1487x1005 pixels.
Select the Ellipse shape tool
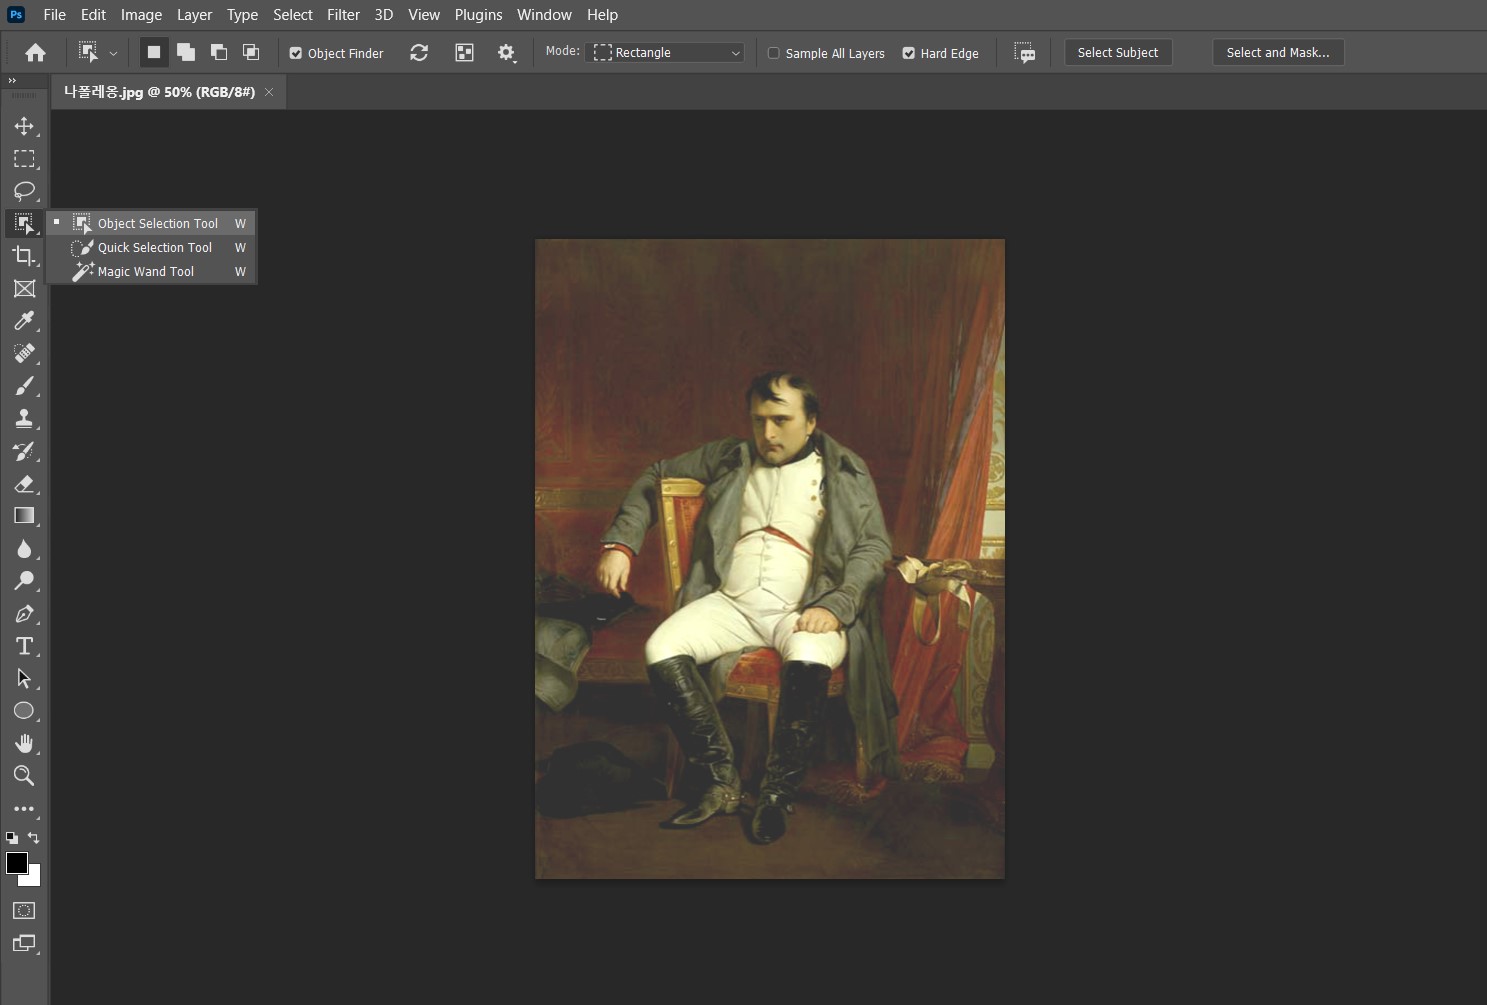(24, 711)
